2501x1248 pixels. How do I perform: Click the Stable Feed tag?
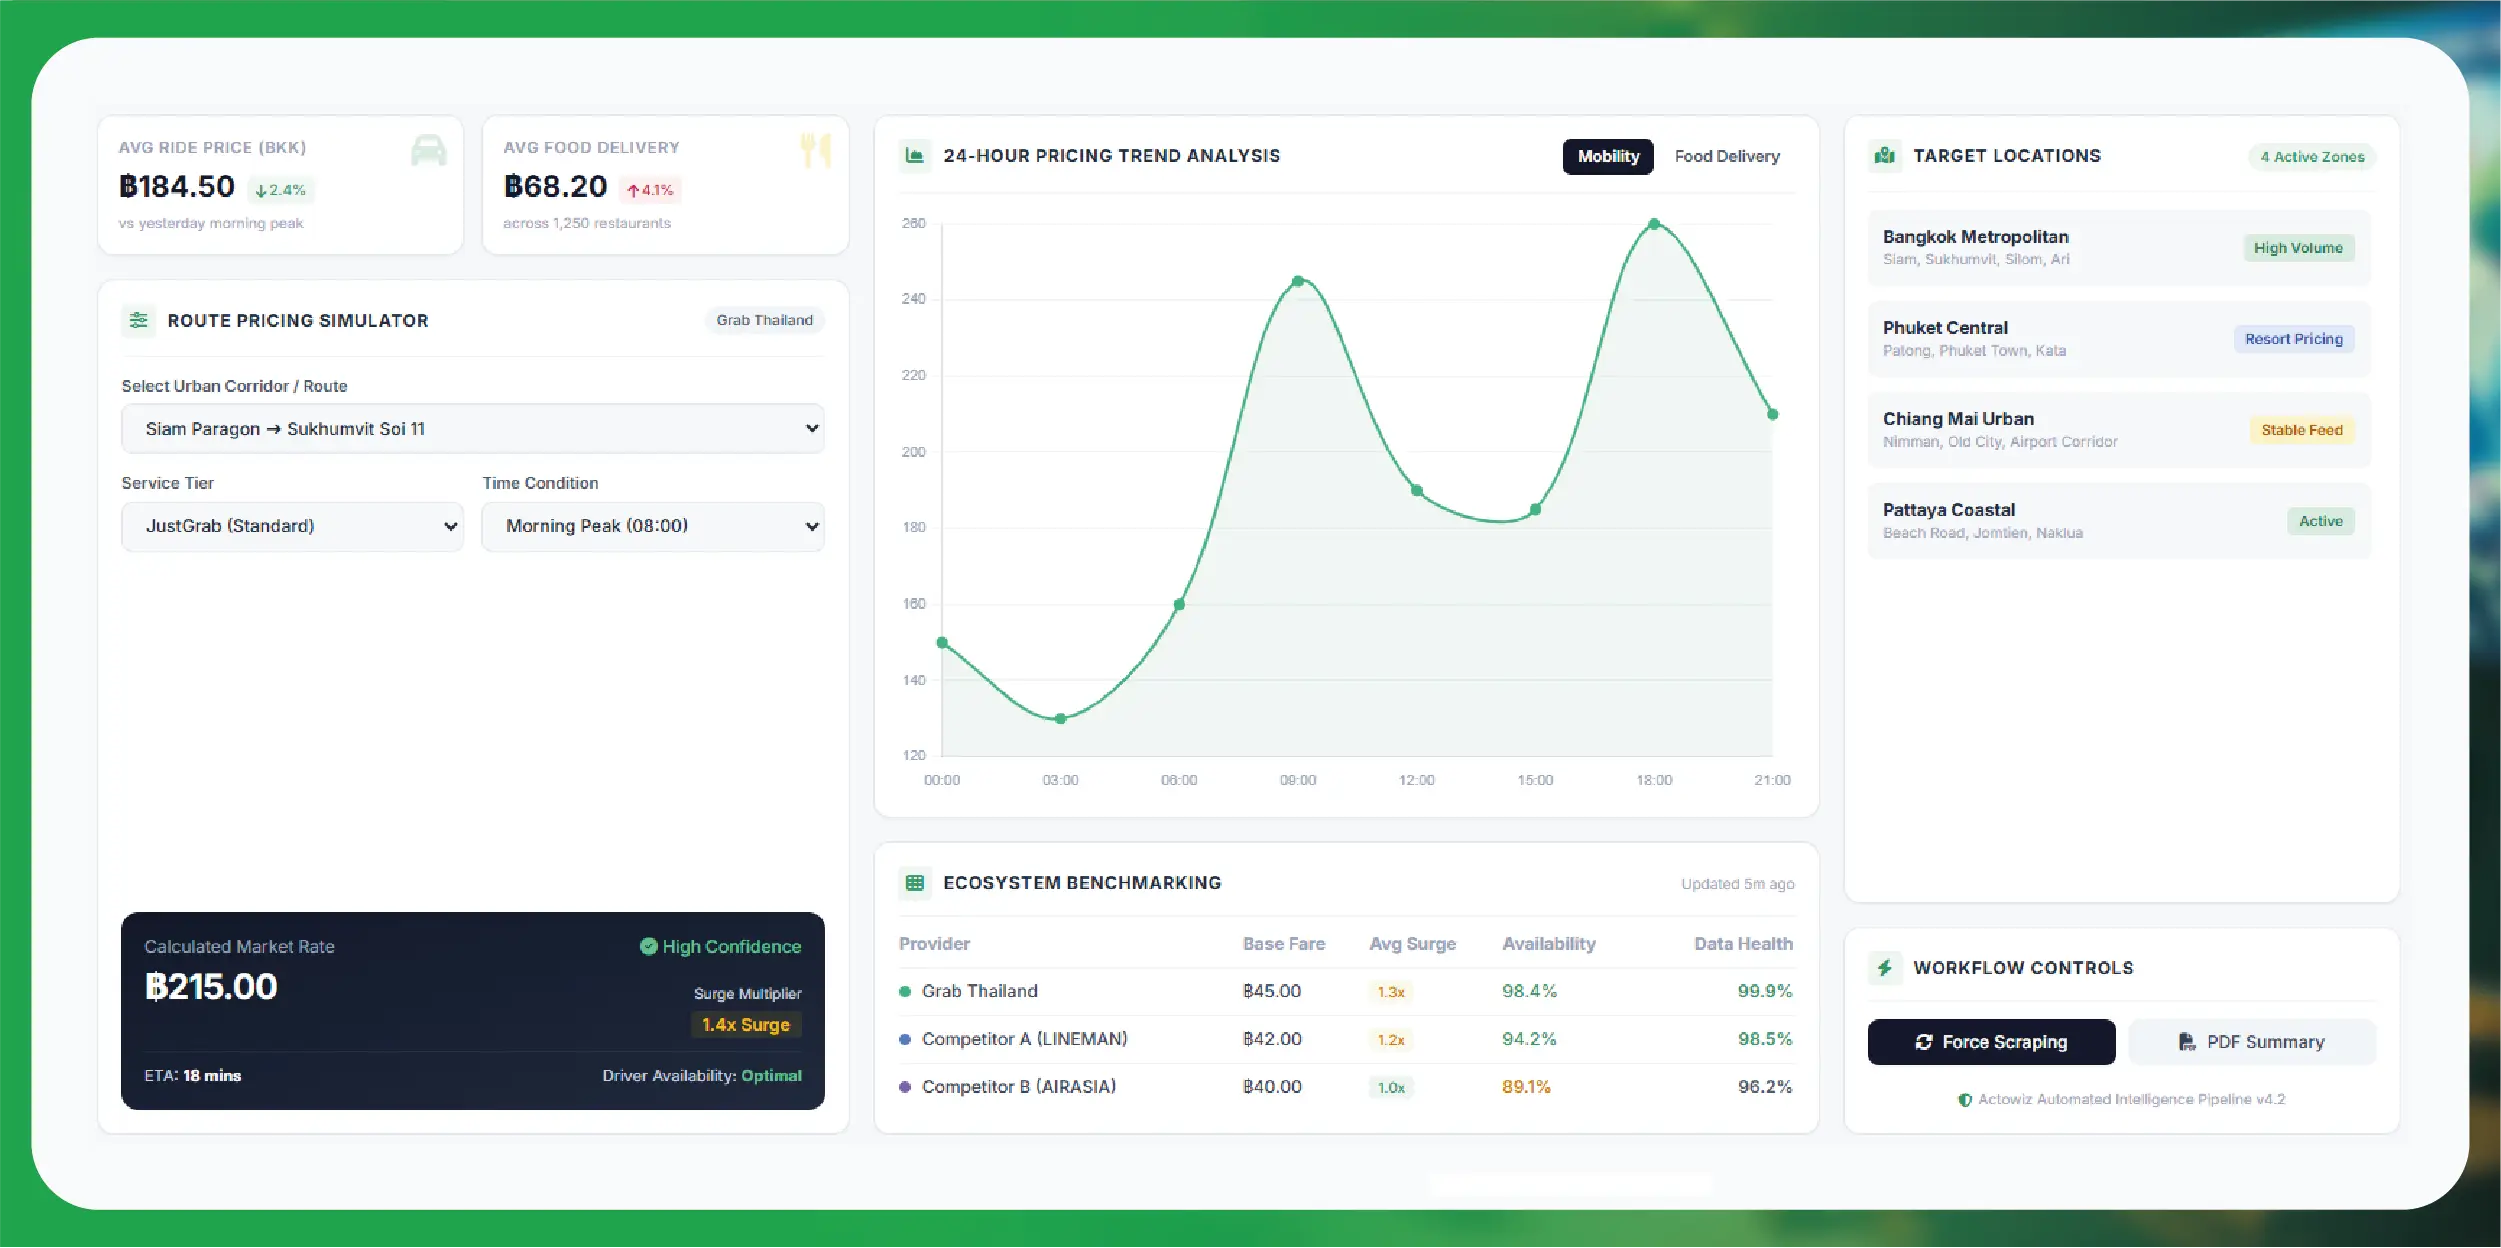pos(2302,430)
